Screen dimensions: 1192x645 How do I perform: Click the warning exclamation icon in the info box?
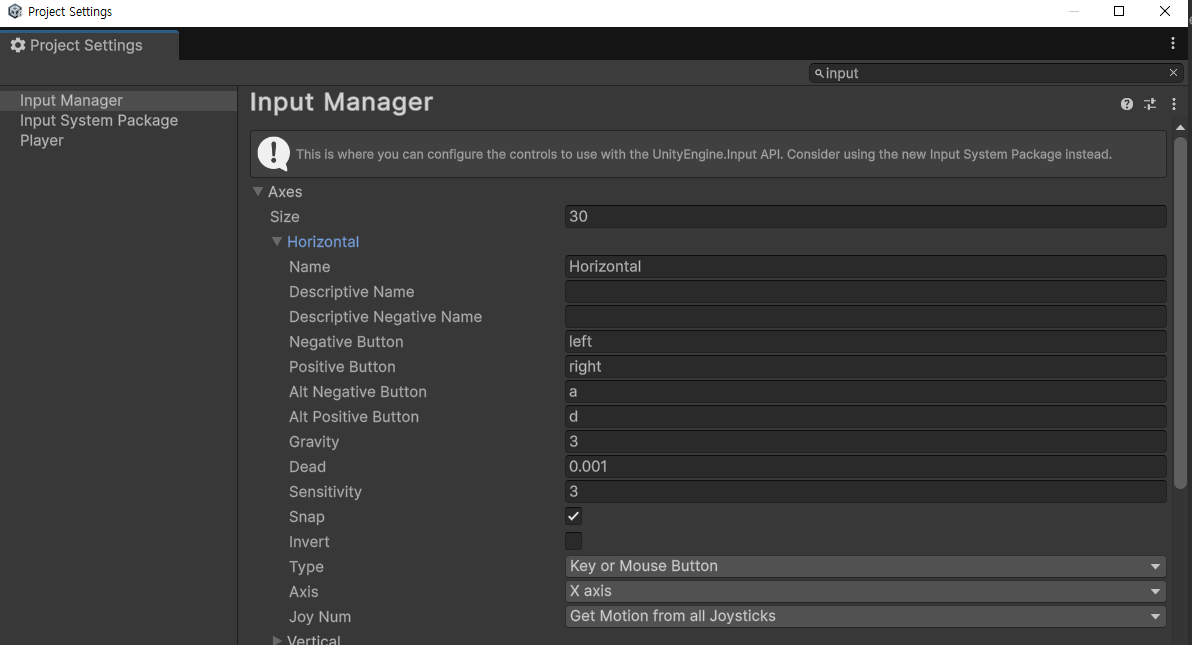274,154
